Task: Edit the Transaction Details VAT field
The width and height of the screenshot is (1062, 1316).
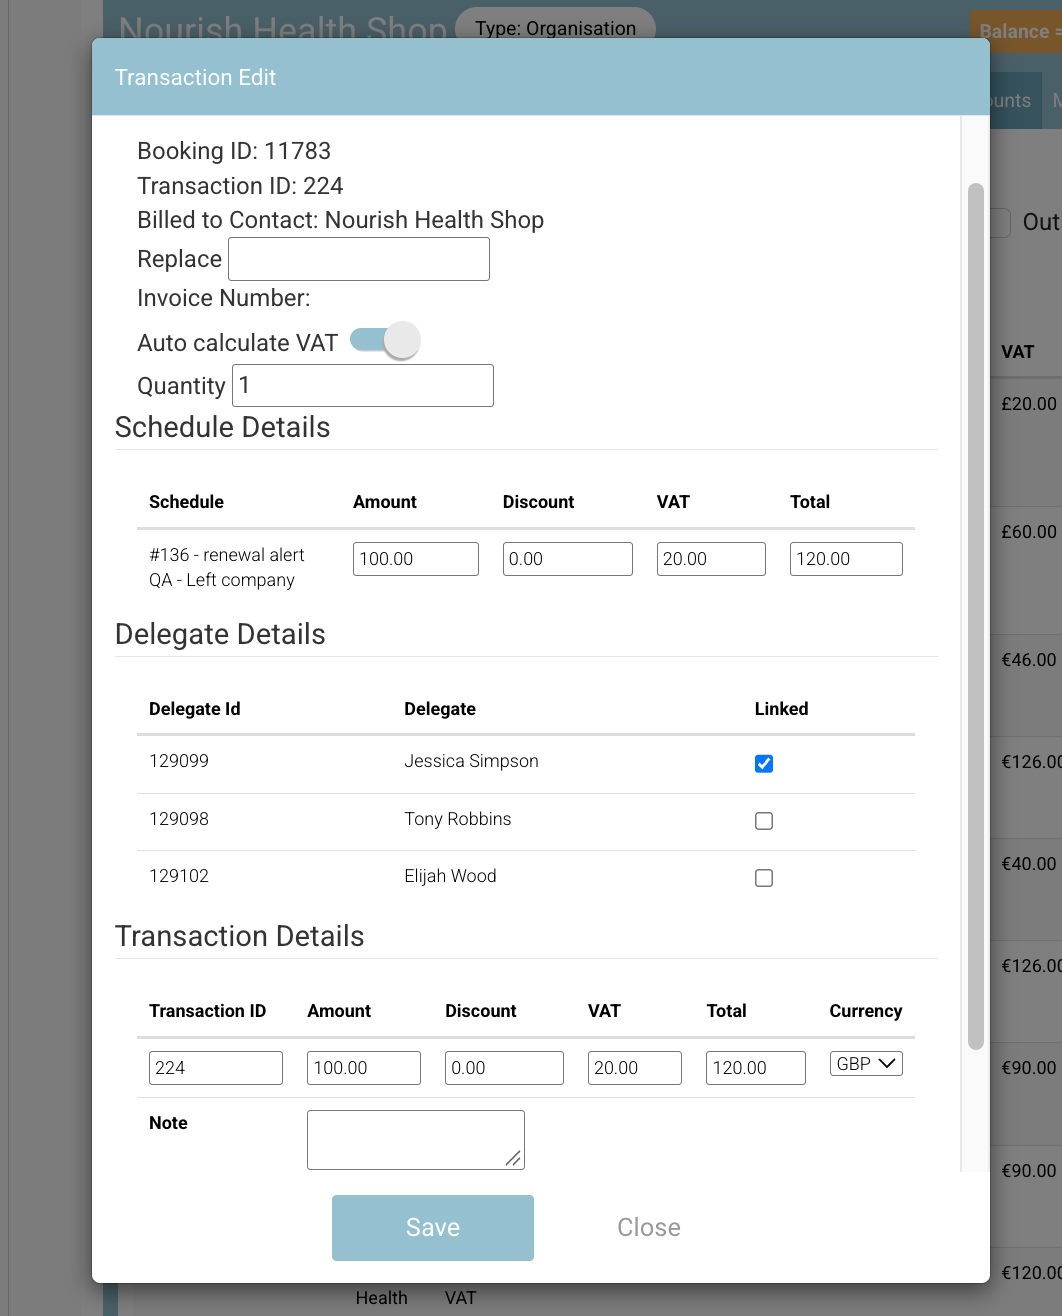Action: pos(635,1068)
